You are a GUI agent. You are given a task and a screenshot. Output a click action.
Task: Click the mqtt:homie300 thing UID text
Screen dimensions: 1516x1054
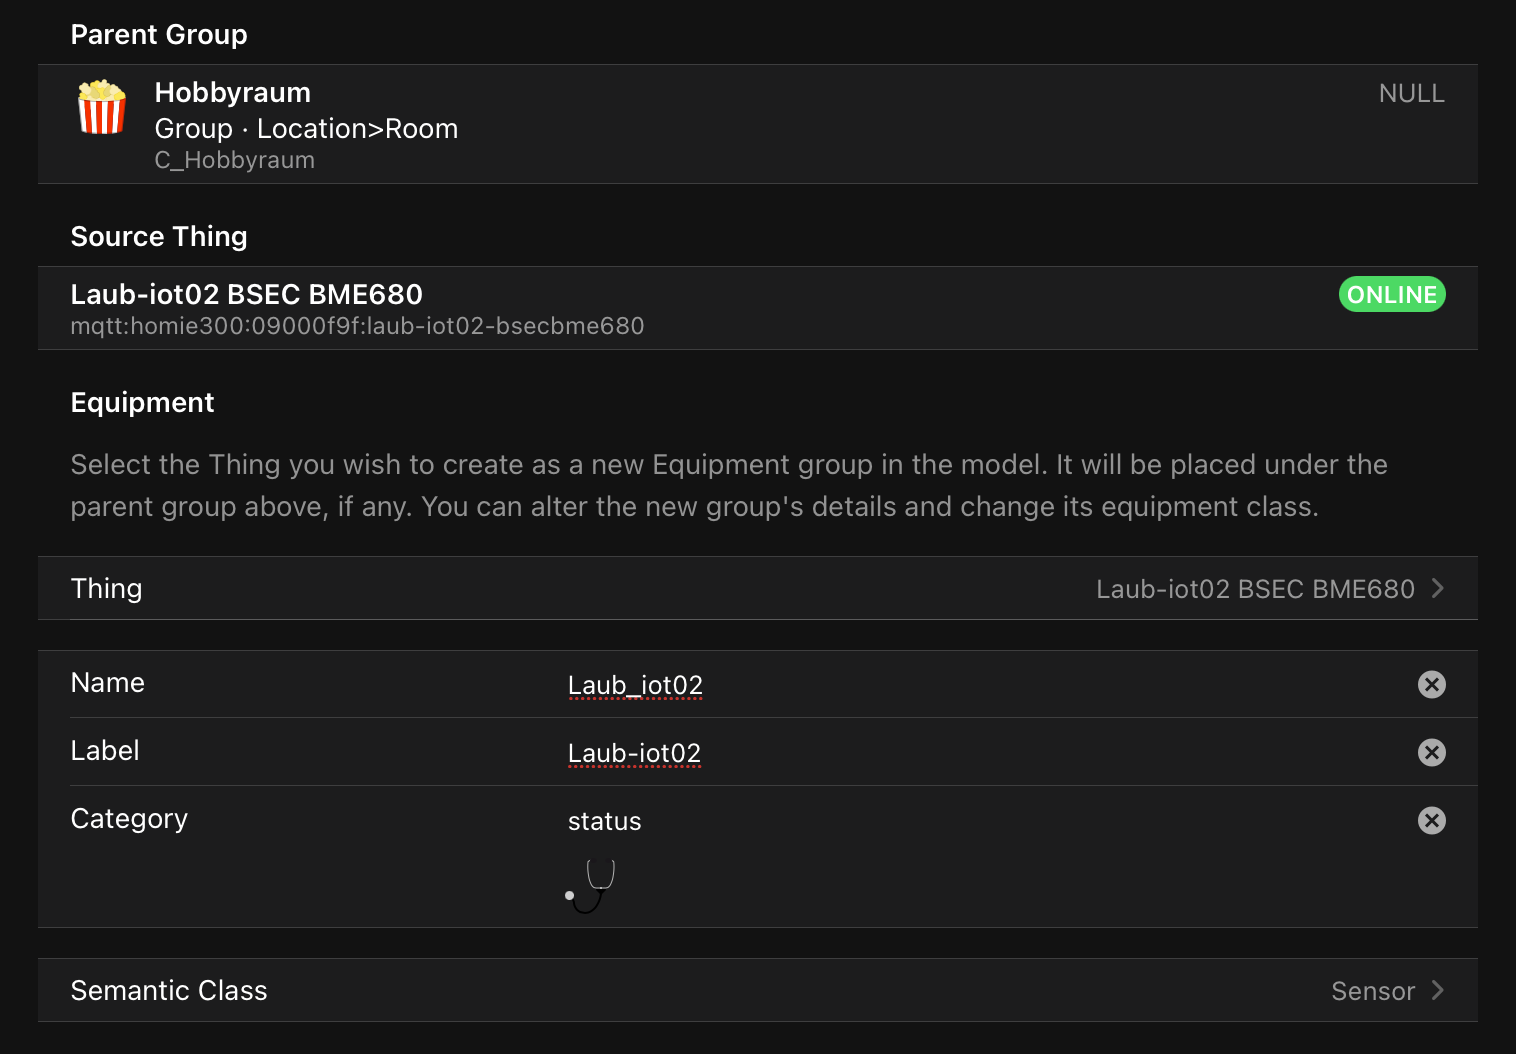coord(357,326)
